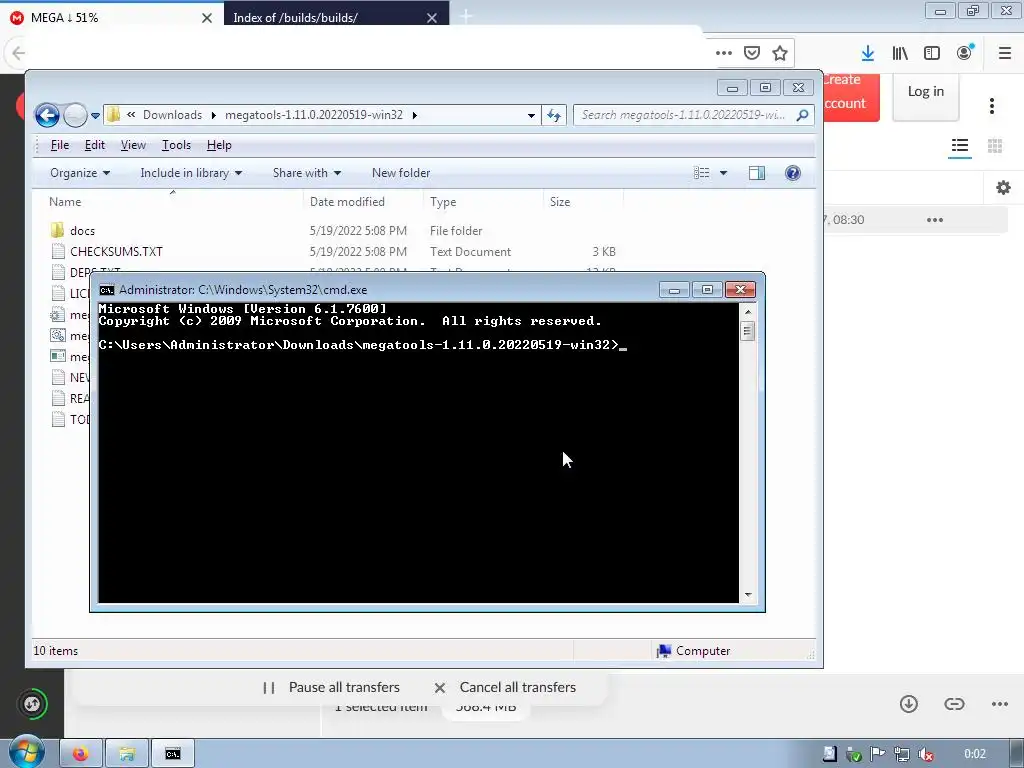
Task: Click the Firefox icon on the taskbar
Action: coord(81,754)
